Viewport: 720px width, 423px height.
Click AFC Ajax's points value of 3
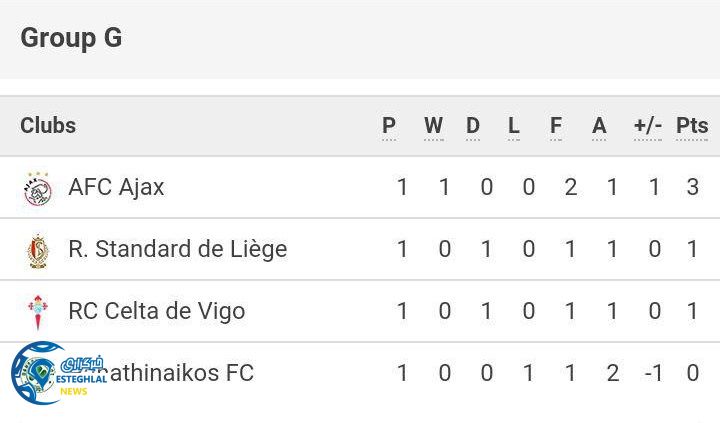click(x=692, y=187)
